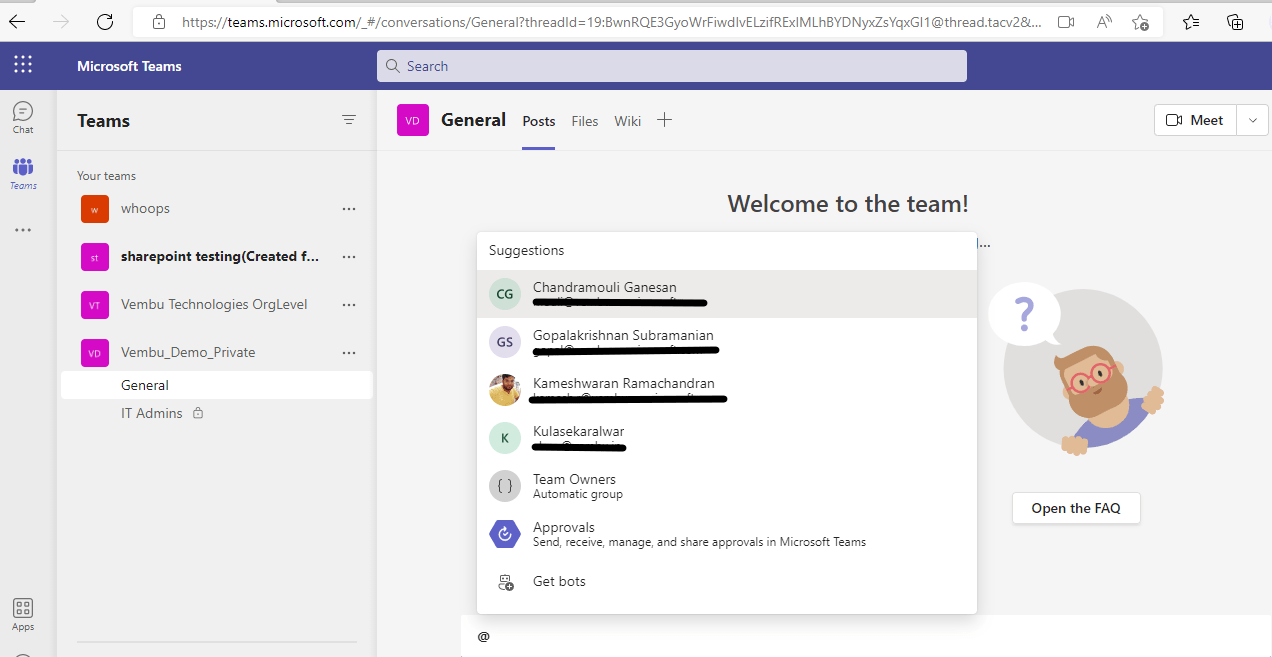Open more options for sharepoint testing team
Screen dimensions: 1272x657
349,257
